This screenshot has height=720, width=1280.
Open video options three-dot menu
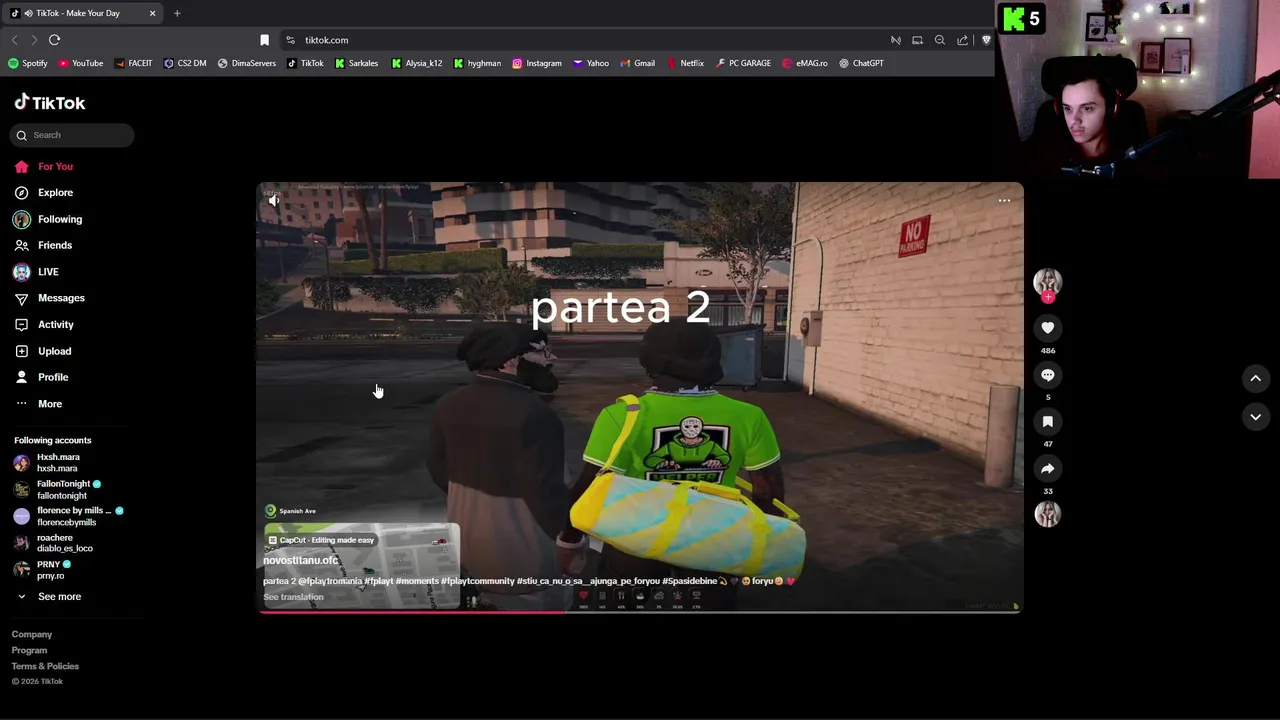click(x=1004, y=200)
